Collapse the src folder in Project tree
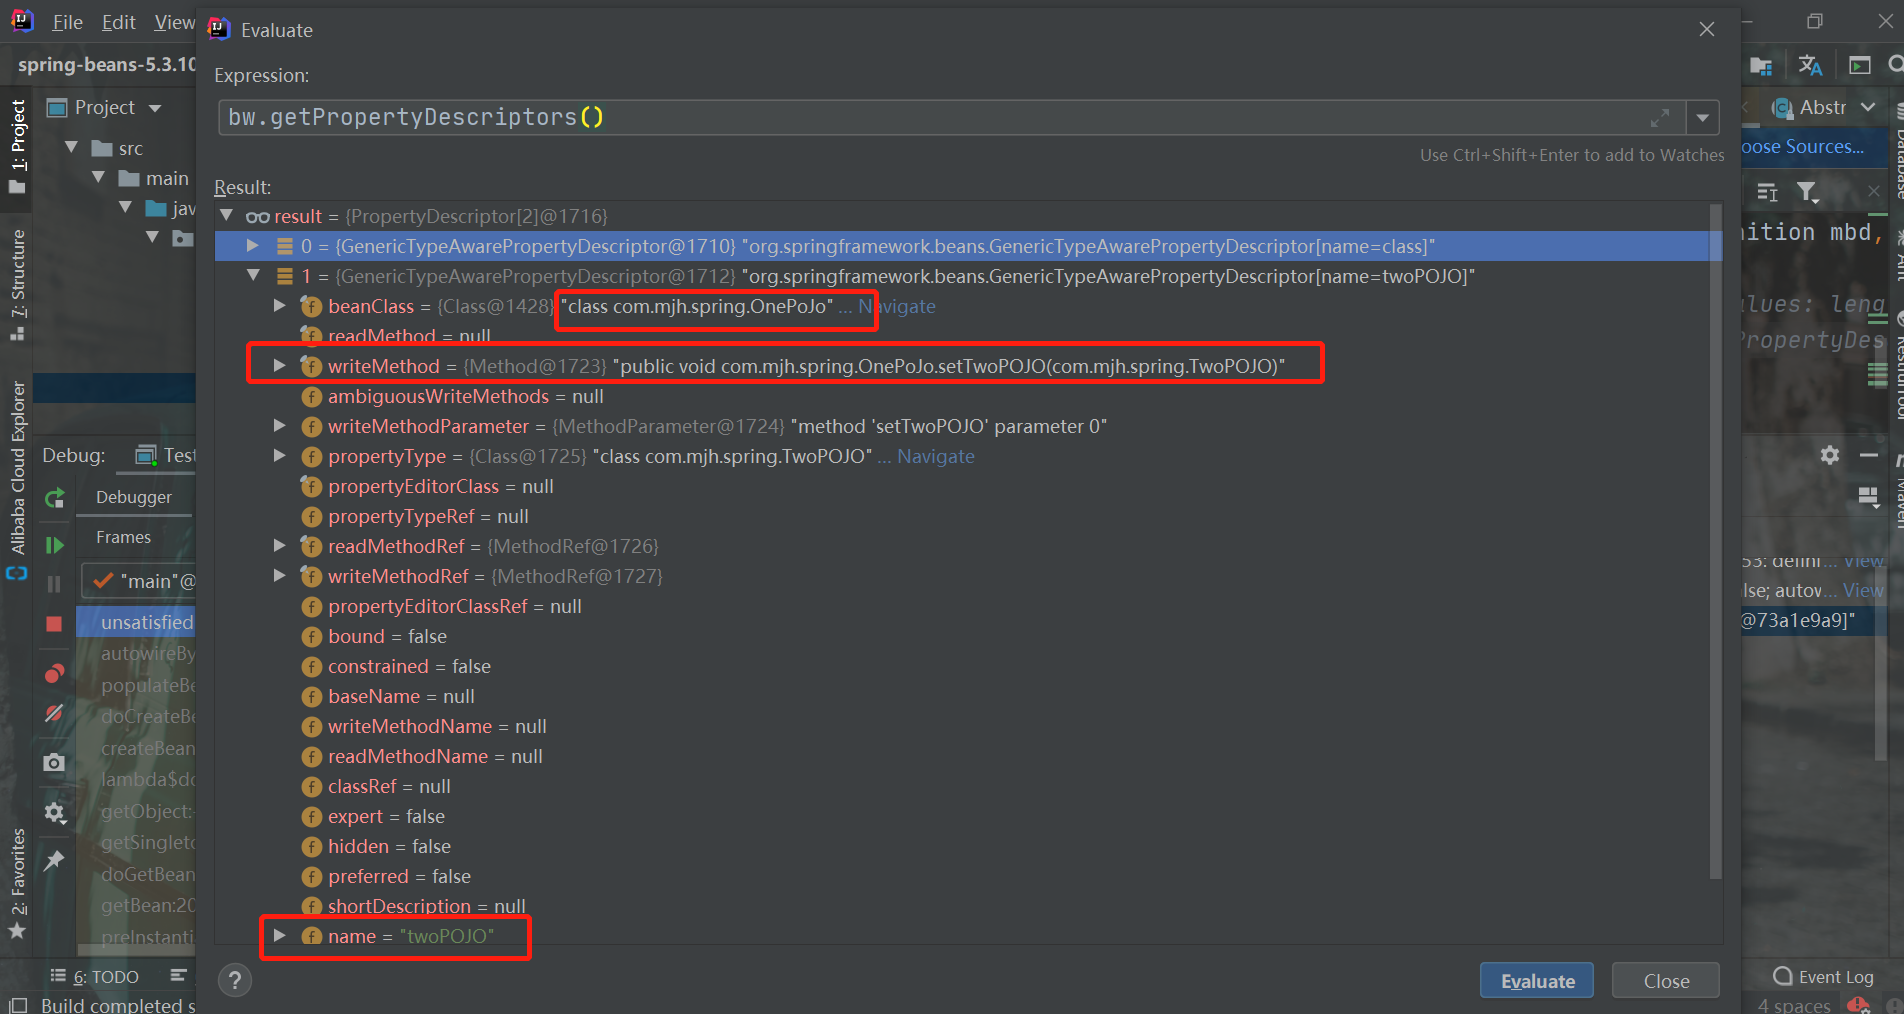Image resolution: width=1904 pixels, height=1014 pixels. pos(71,148)
